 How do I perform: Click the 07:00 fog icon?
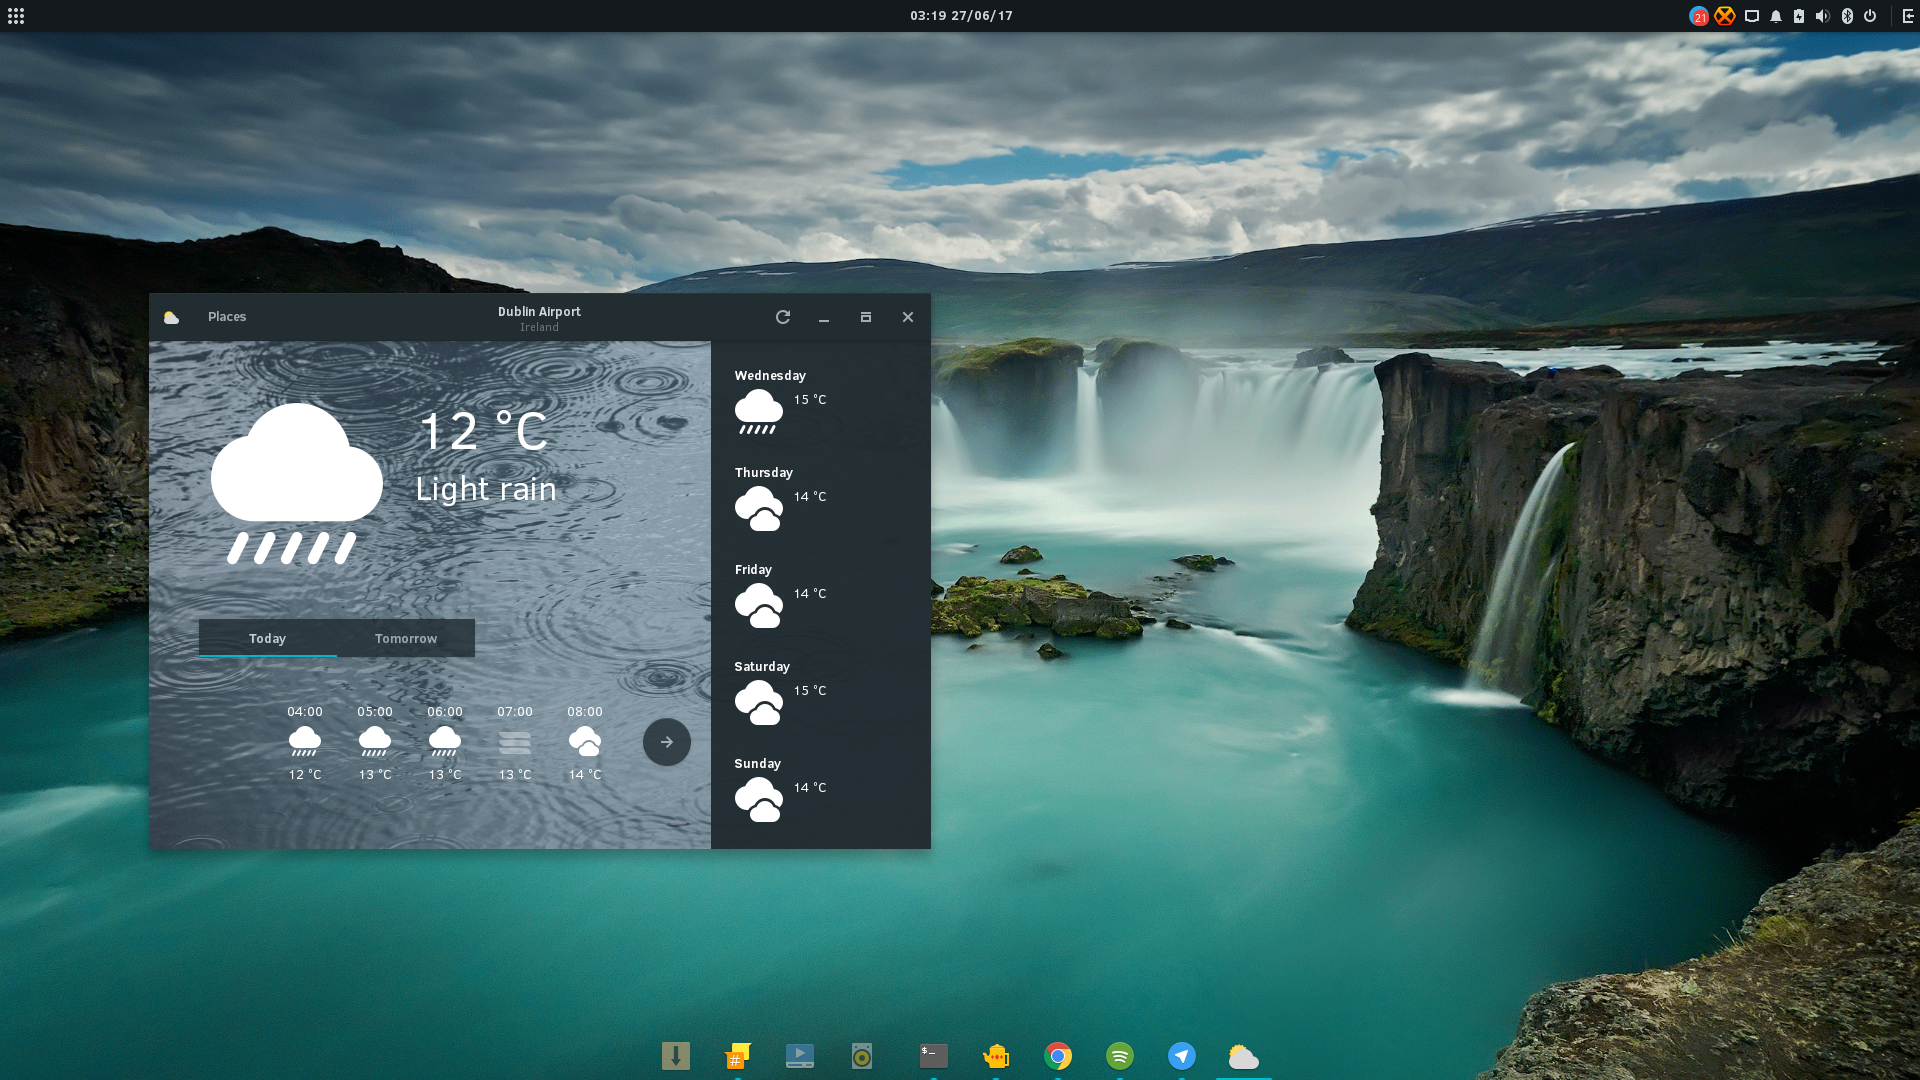tap(515, 742)
